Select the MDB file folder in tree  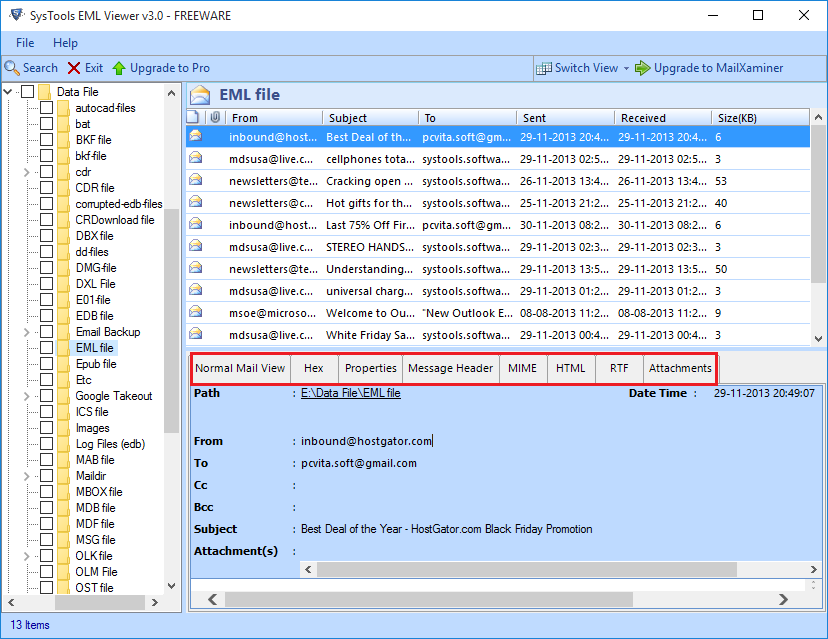(x=96, y=508)
